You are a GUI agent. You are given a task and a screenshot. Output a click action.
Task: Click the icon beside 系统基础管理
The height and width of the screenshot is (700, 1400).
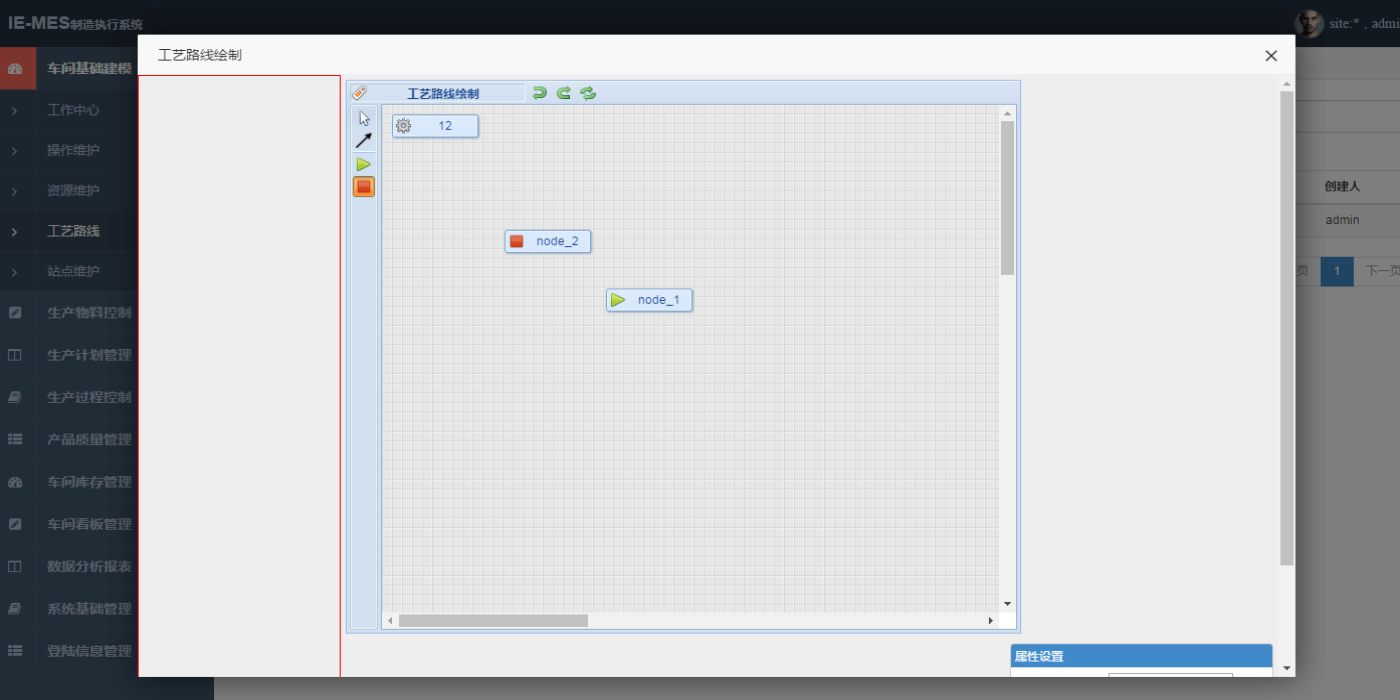[x=15, y=608]
